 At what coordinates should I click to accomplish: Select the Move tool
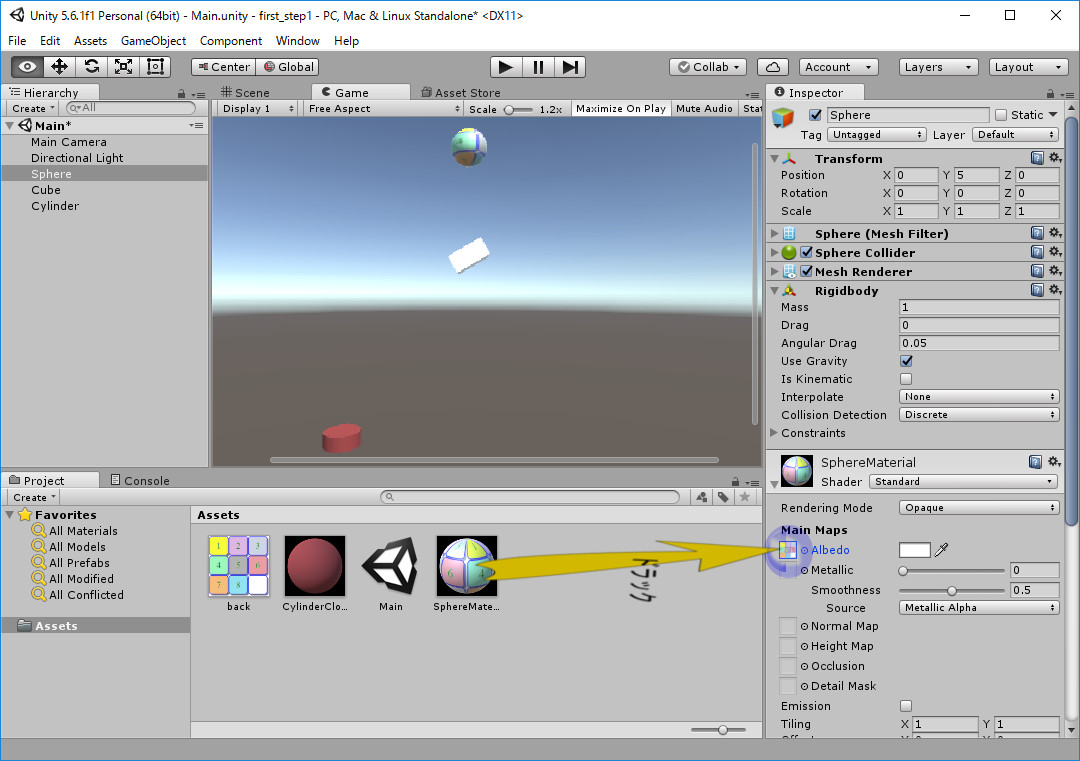(x=59, y=67)
